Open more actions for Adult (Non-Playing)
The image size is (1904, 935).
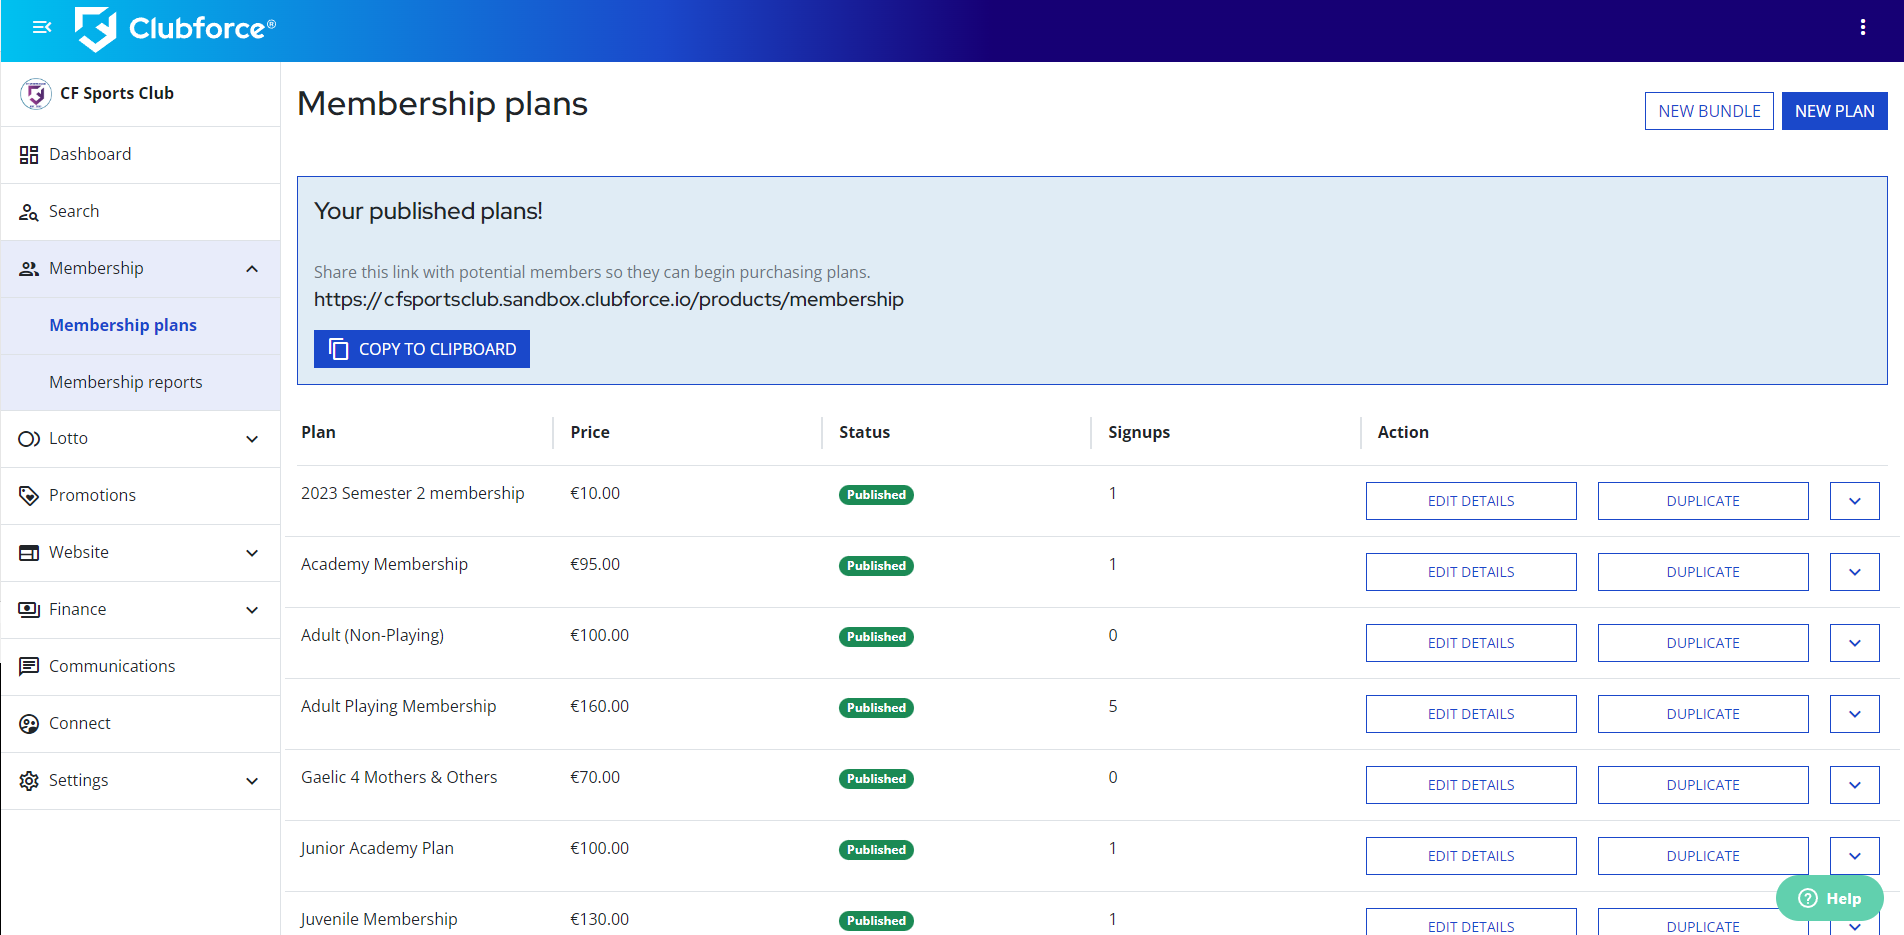(1855, 643)
